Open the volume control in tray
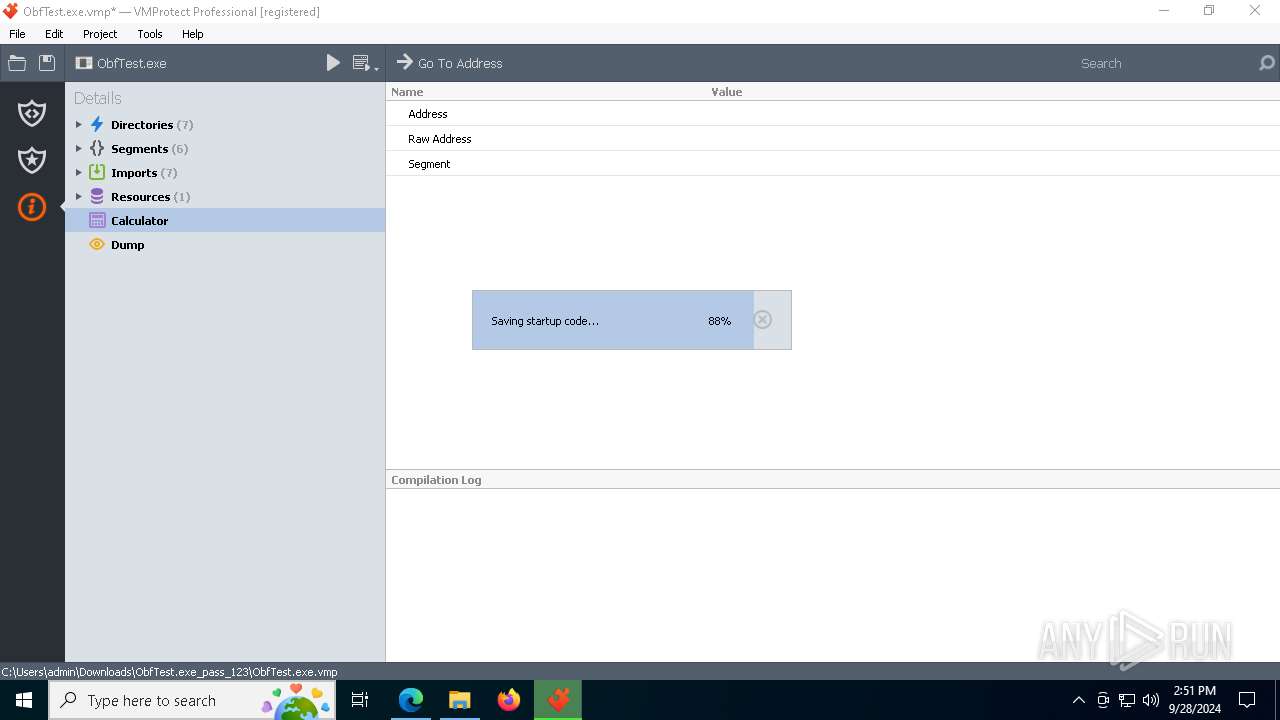The height and width of the screenshot is (720, 1280). pos(1151,700)
